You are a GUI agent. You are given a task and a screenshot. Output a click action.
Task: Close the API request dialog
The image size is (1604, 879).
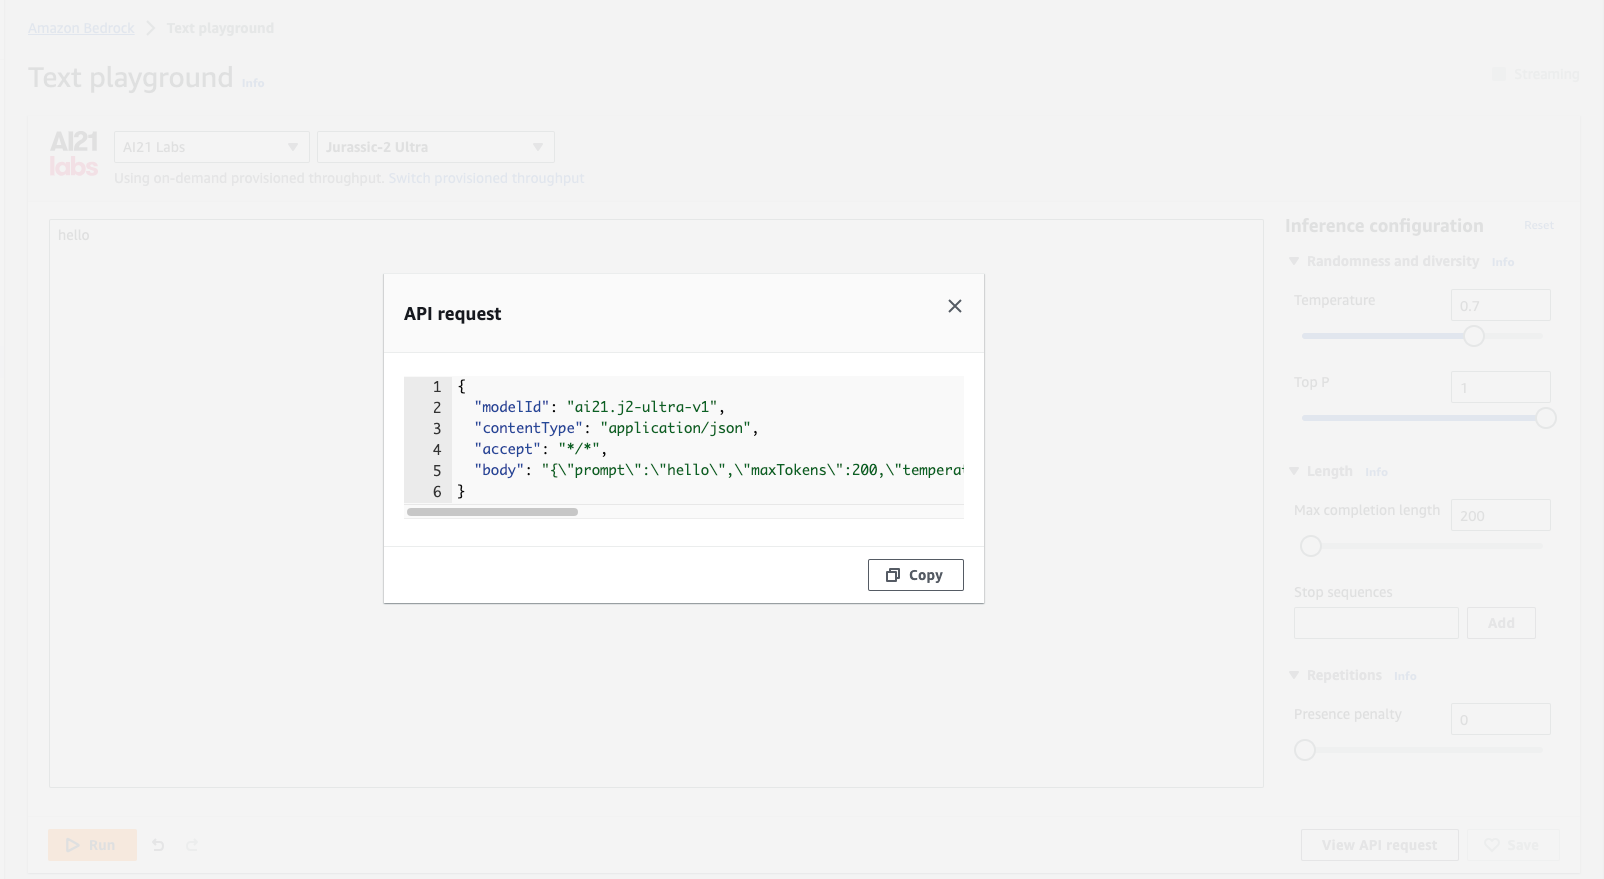tap(955, 306)
